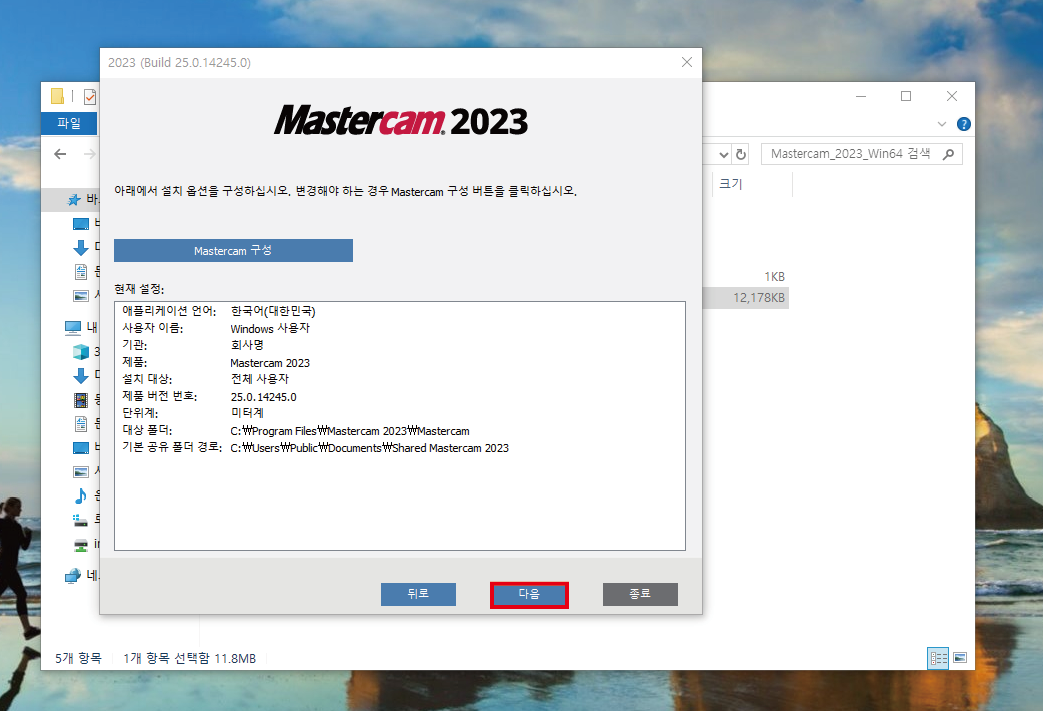Viewport: 1043px width, 711px height.
Task: Open the Mastercam 구성 configuration button
Action: (233, 251)
